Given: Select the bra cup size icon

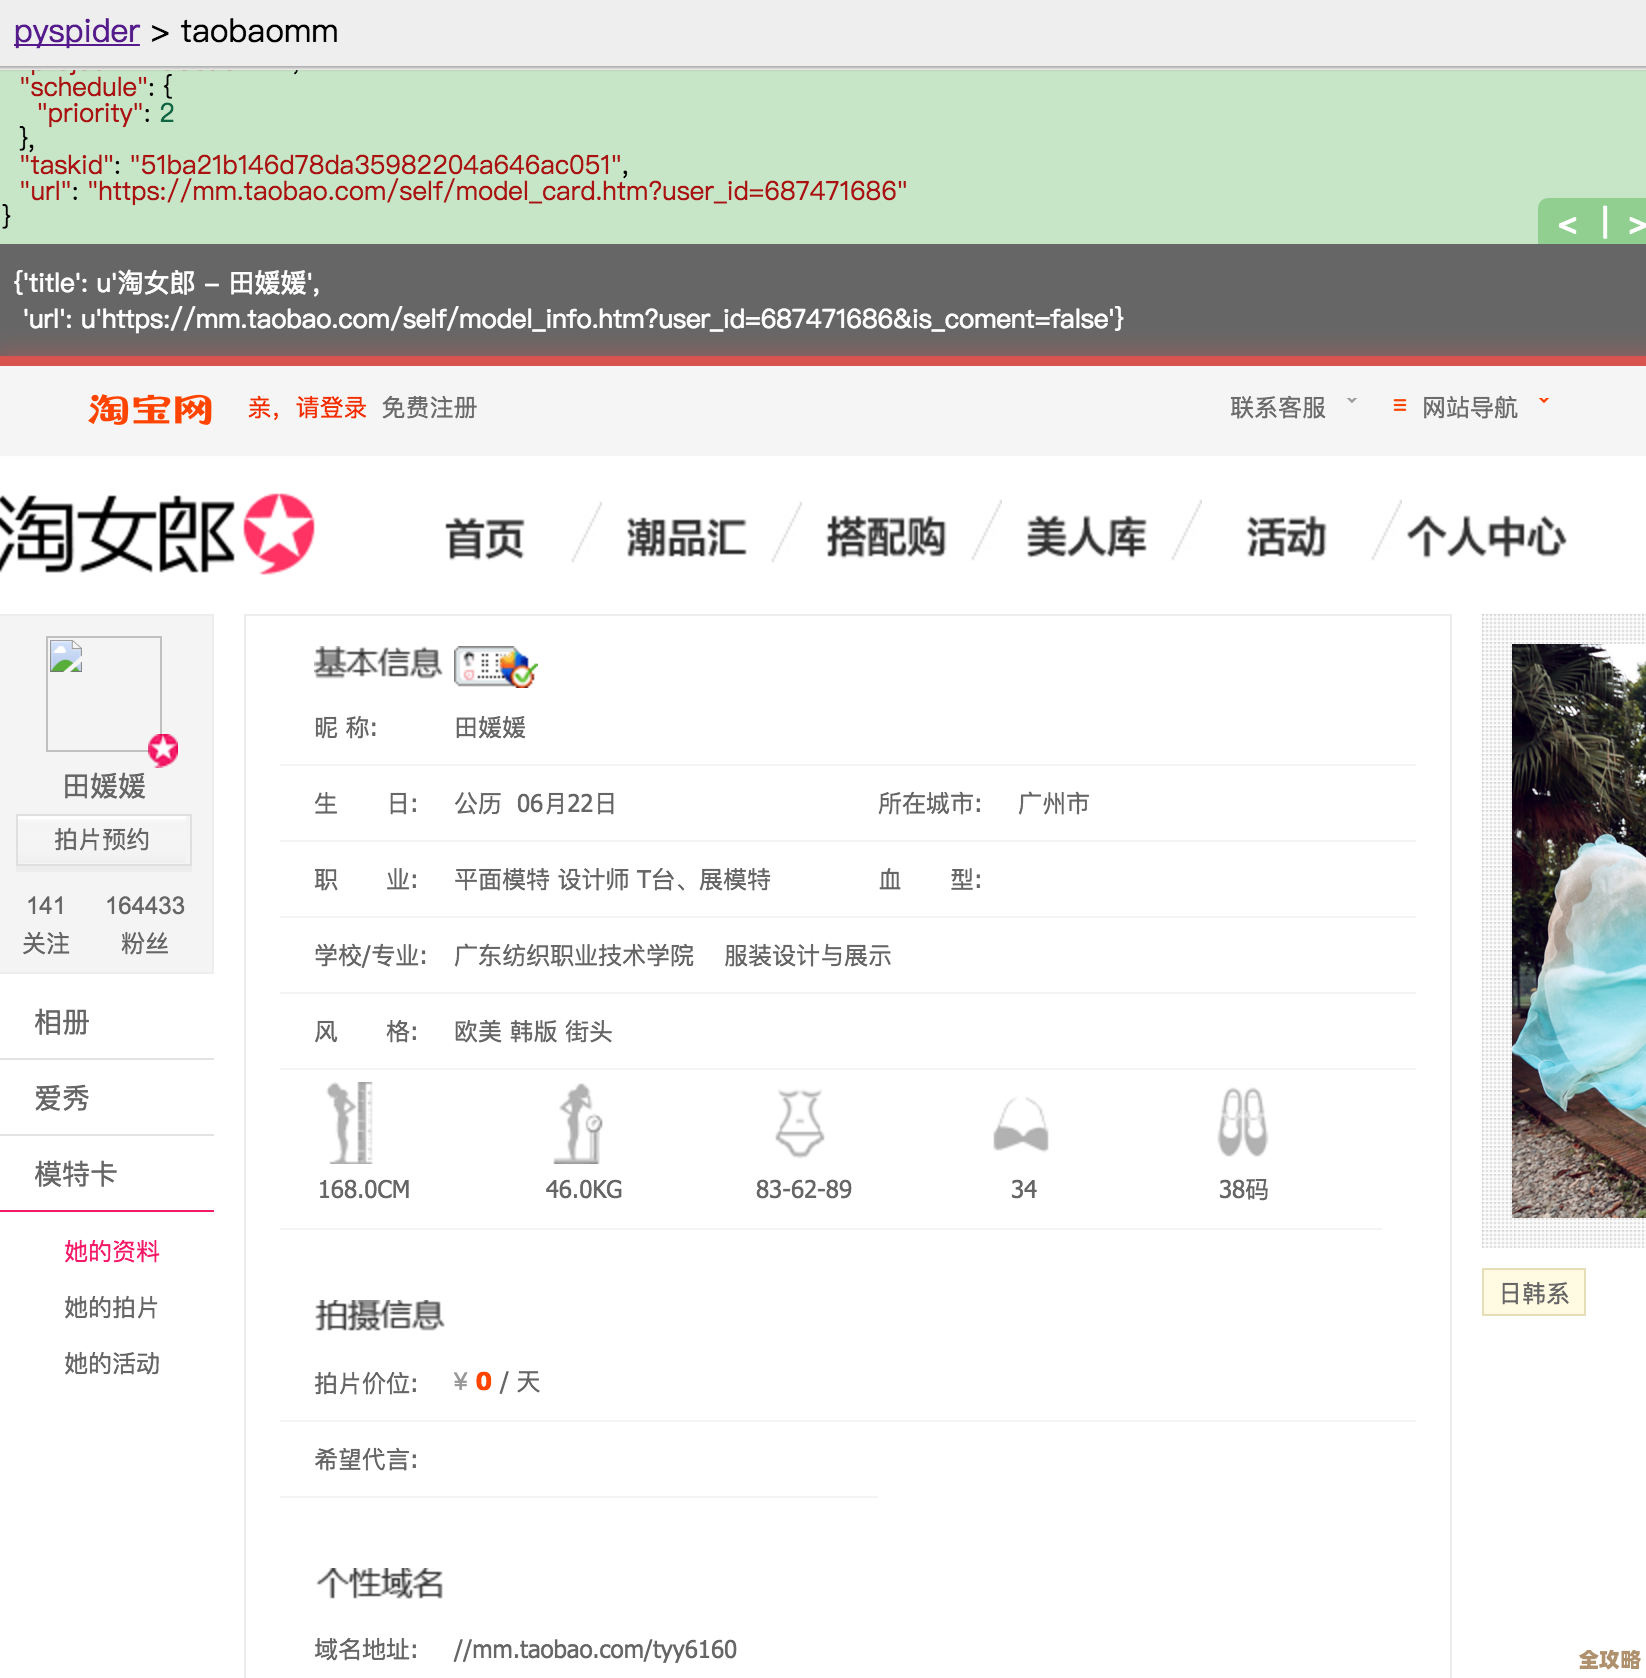Looking at the screenshot, I should (x=1022, y=1125).
